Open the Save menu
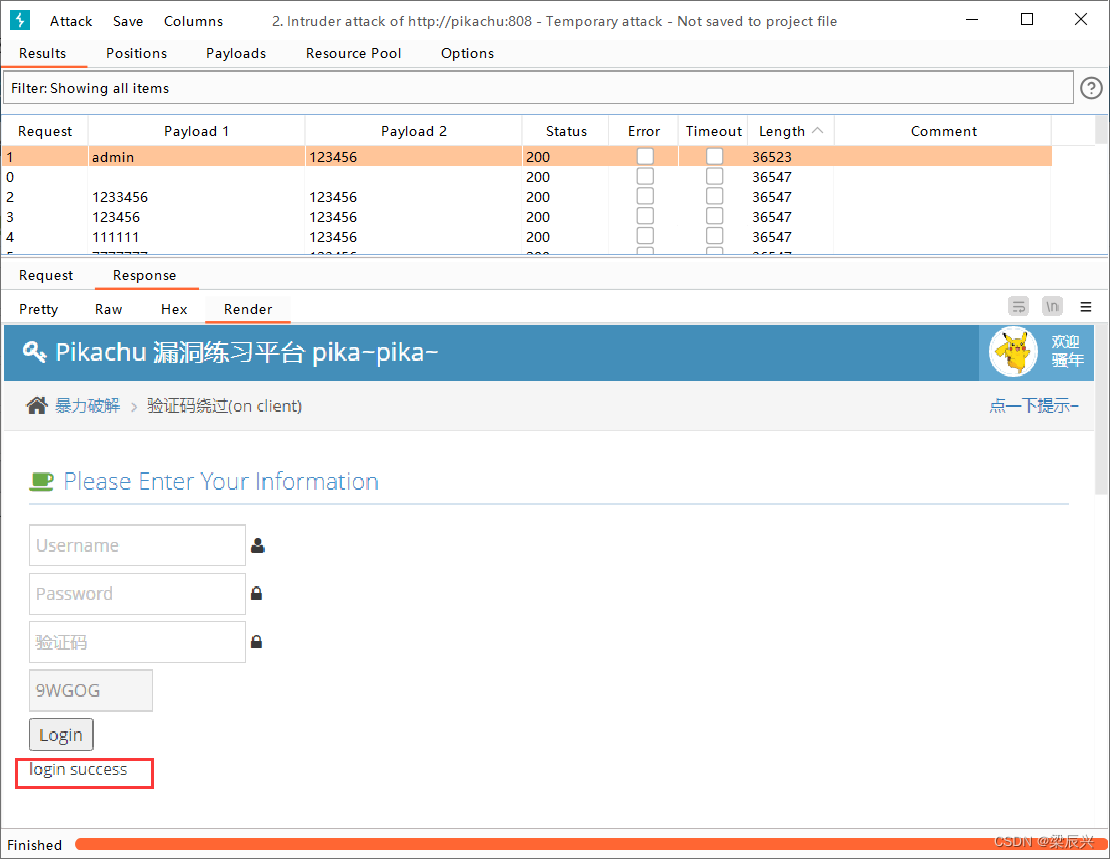 pyautogui.click(x=128, y=21)
